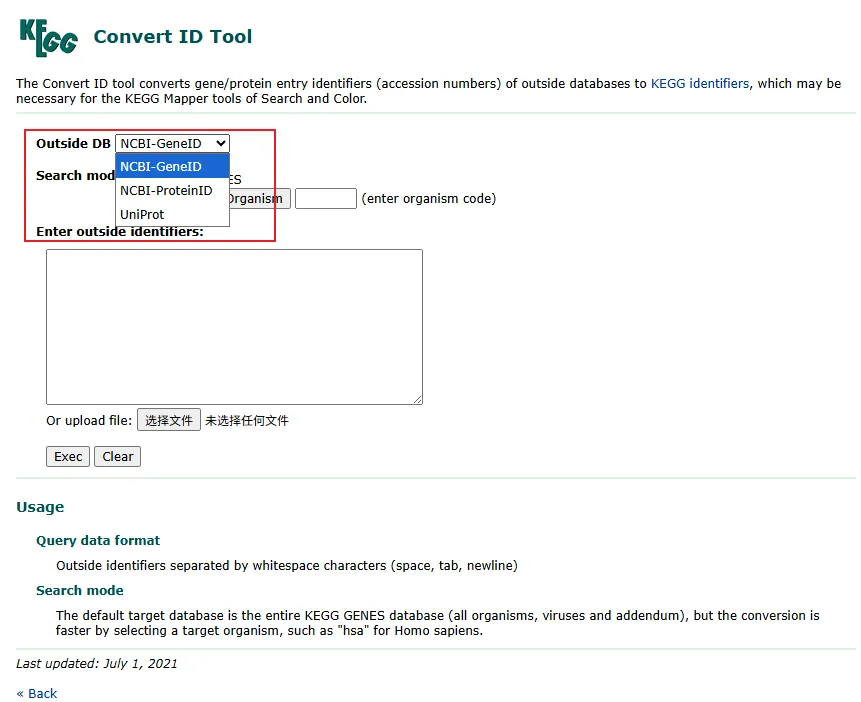
Task: Click the 选择文件 file upload button
Action: coord(168,421)
